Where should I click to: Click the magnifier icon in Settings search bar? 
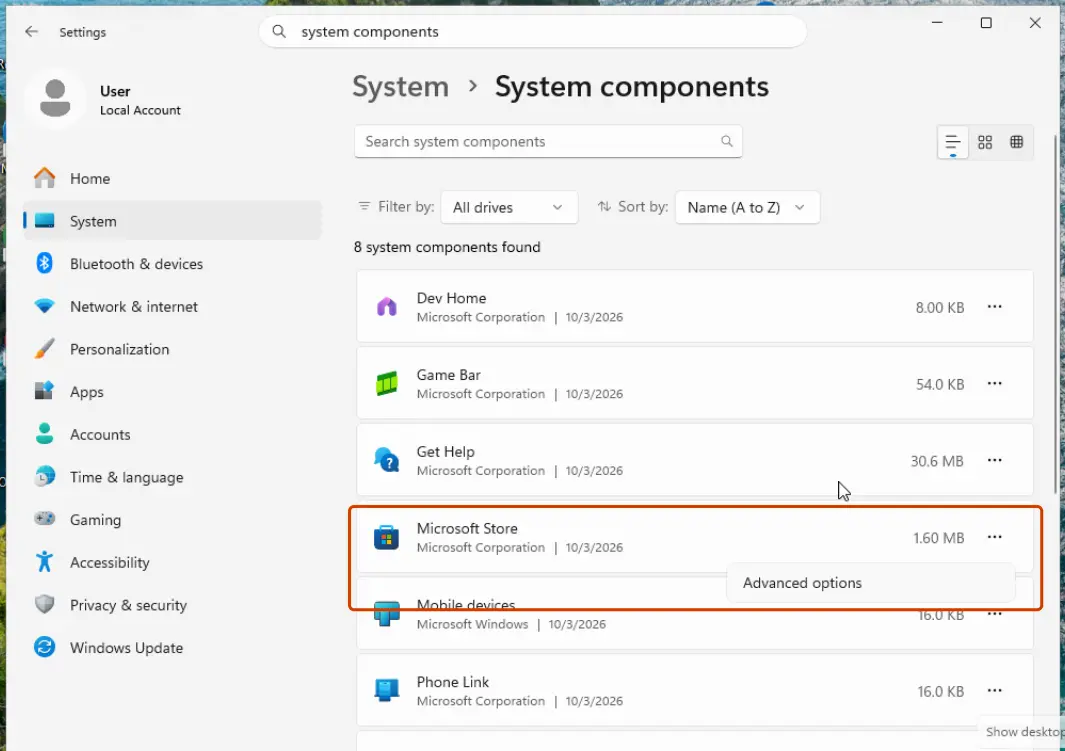tap(279, 31)
